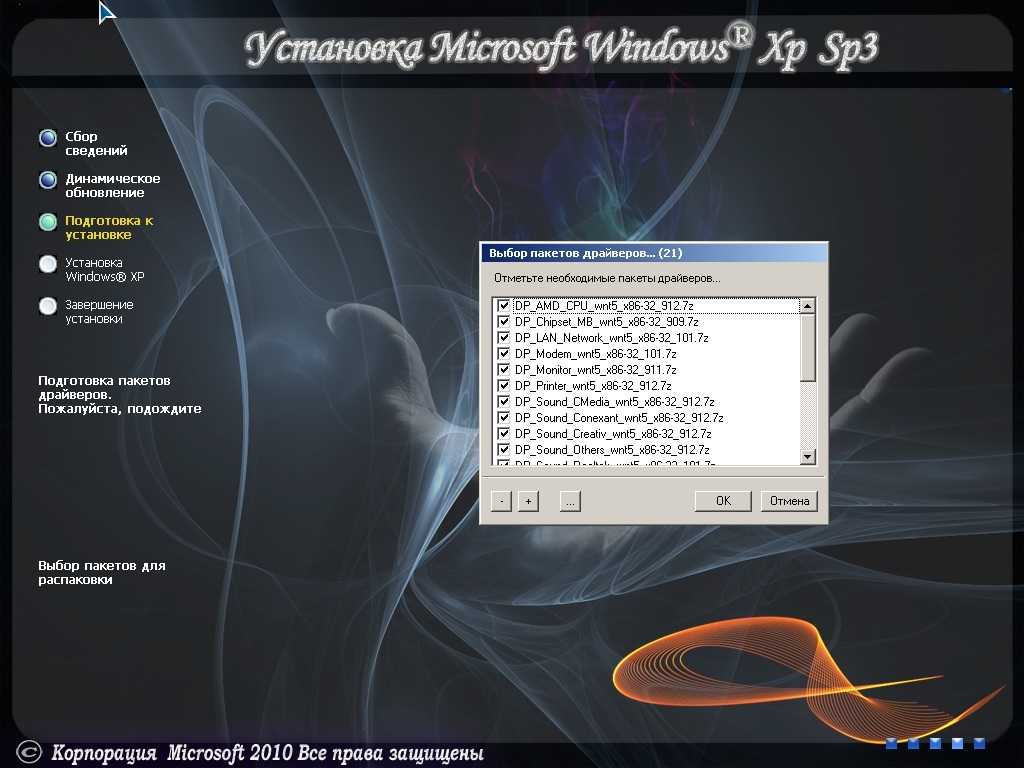Select DP_Sound_CMedia_wnt5_x86-32_912.7z row text

point(615,402)
